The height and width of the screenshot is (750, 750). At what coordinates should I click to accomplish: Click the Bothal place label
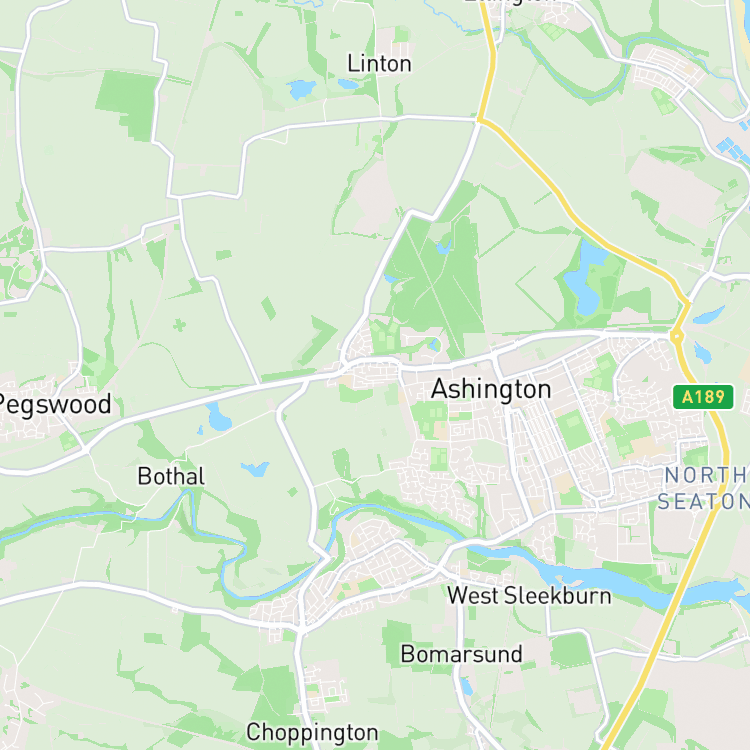(x=171, y=476)
